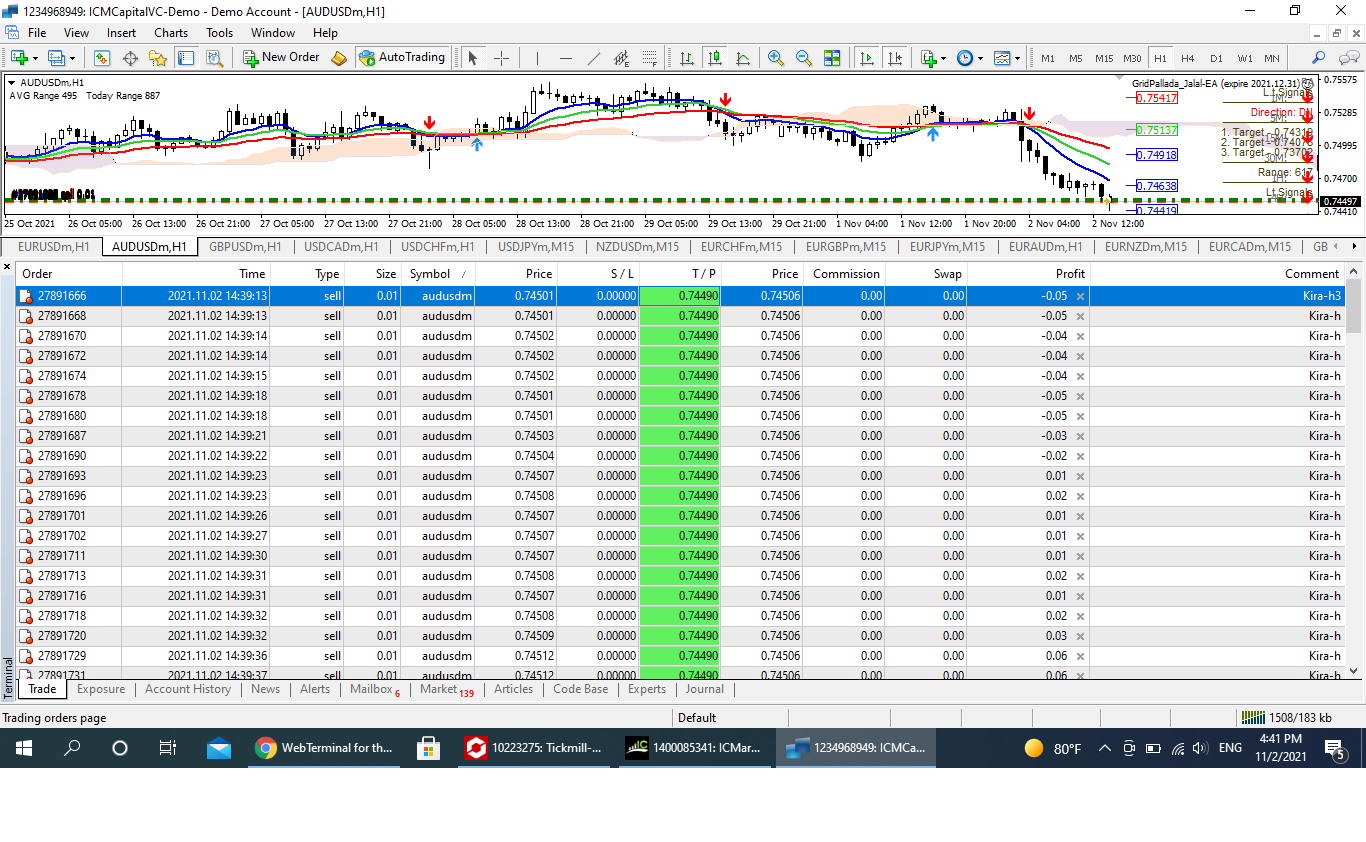Click the Zoom Out magnifier icon

(803, 58)
